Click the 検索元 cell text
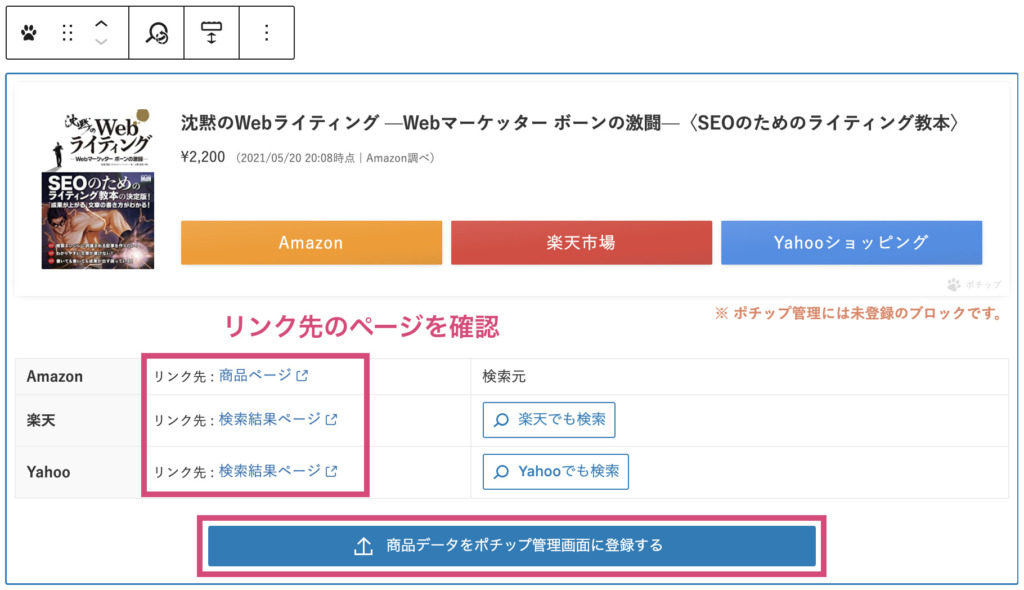Image resolution: width=1024 pixels, height=590 pixels. (504, 376)
